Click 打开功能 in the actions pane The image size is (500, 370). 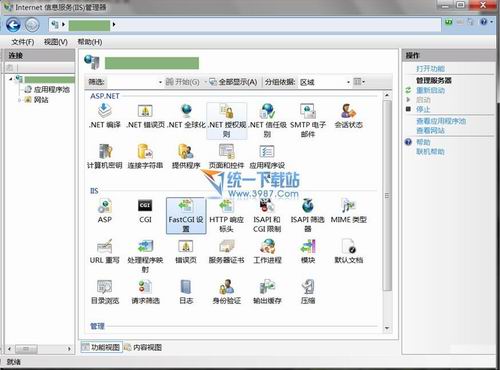[x=430, y=69]
